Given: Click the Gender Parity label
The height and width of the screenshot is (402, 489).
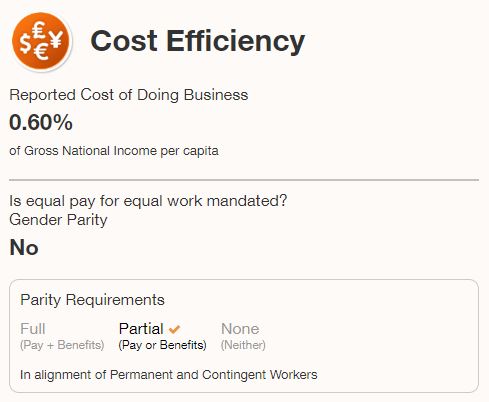Looking at the screenshot, I should coord(58,220).
